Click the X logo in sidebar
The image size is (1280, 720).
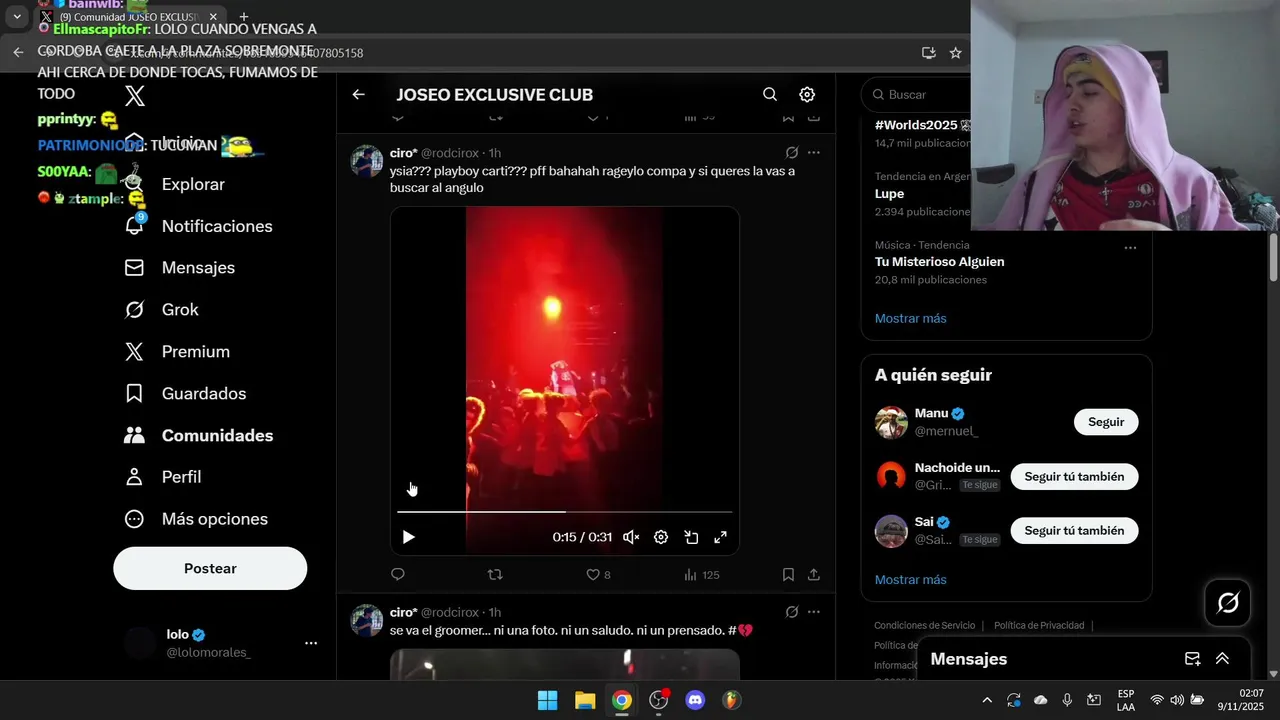135,96
